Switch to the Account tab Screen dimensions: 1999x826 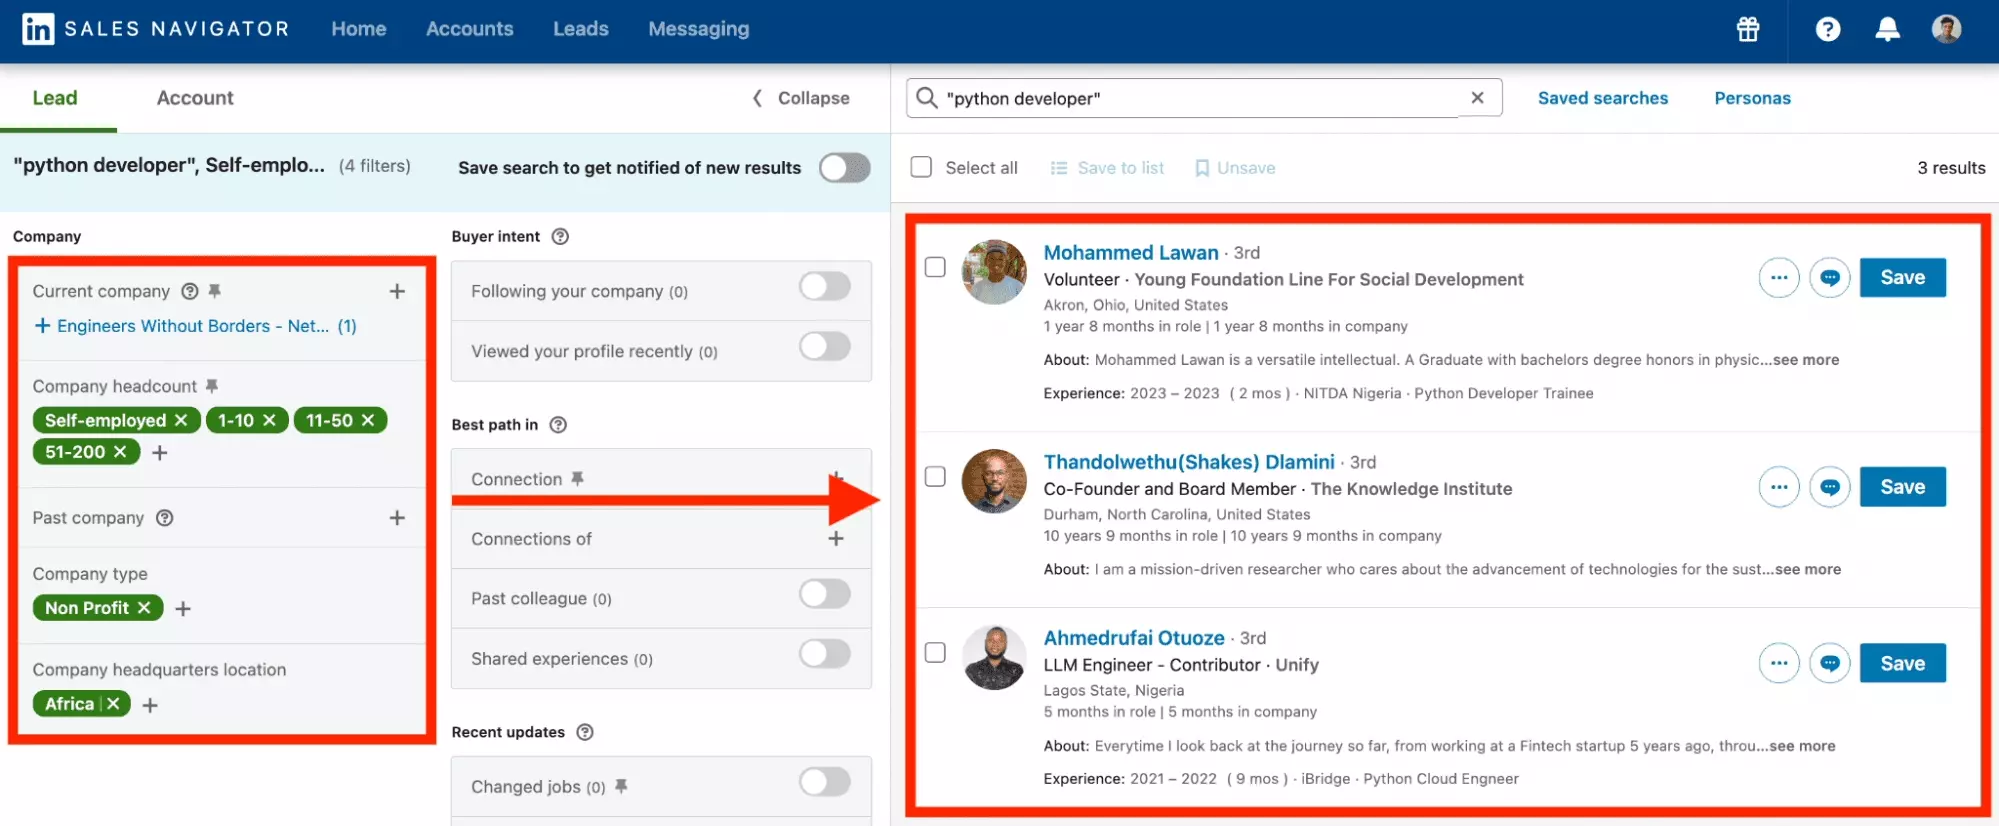(x=195, y=98)
